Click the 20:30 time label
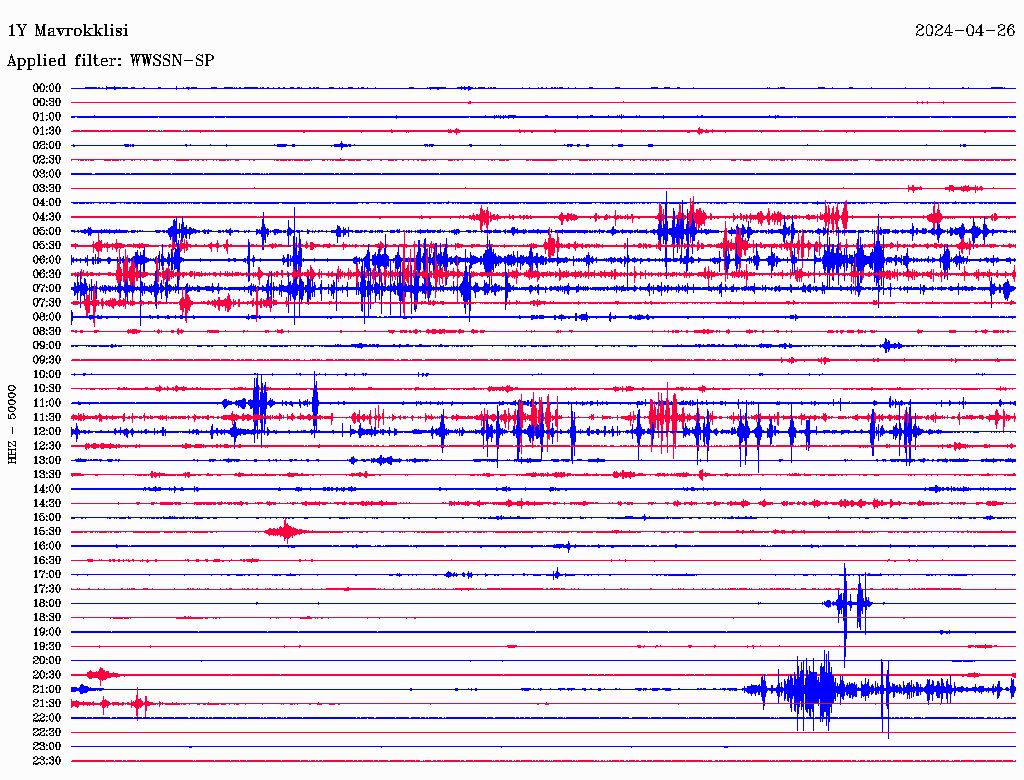 click(47, 675)
